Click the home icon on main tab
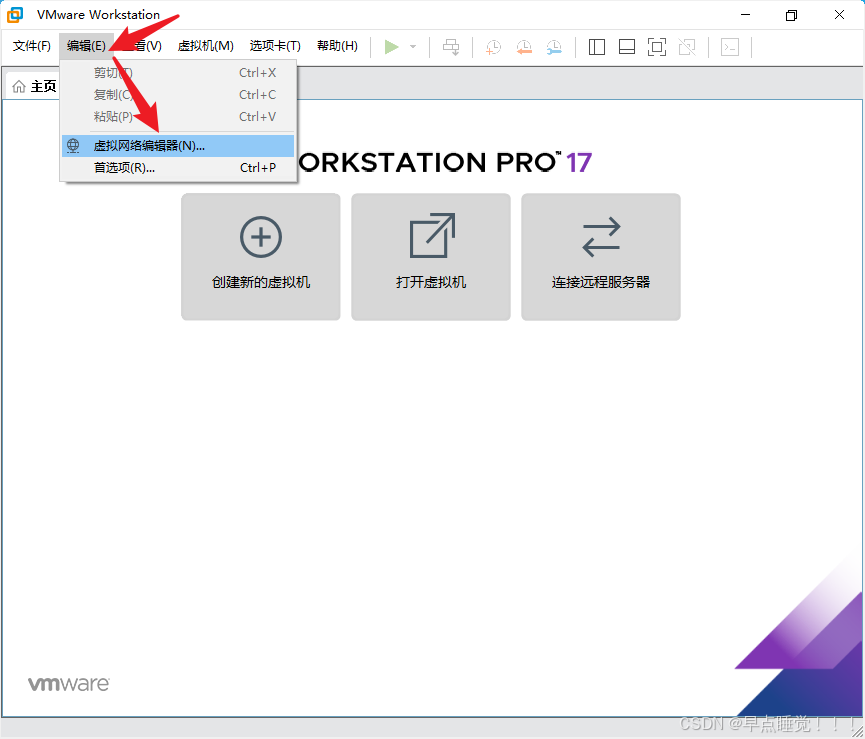This screenshot has height=739, width=865. [19, 87]
